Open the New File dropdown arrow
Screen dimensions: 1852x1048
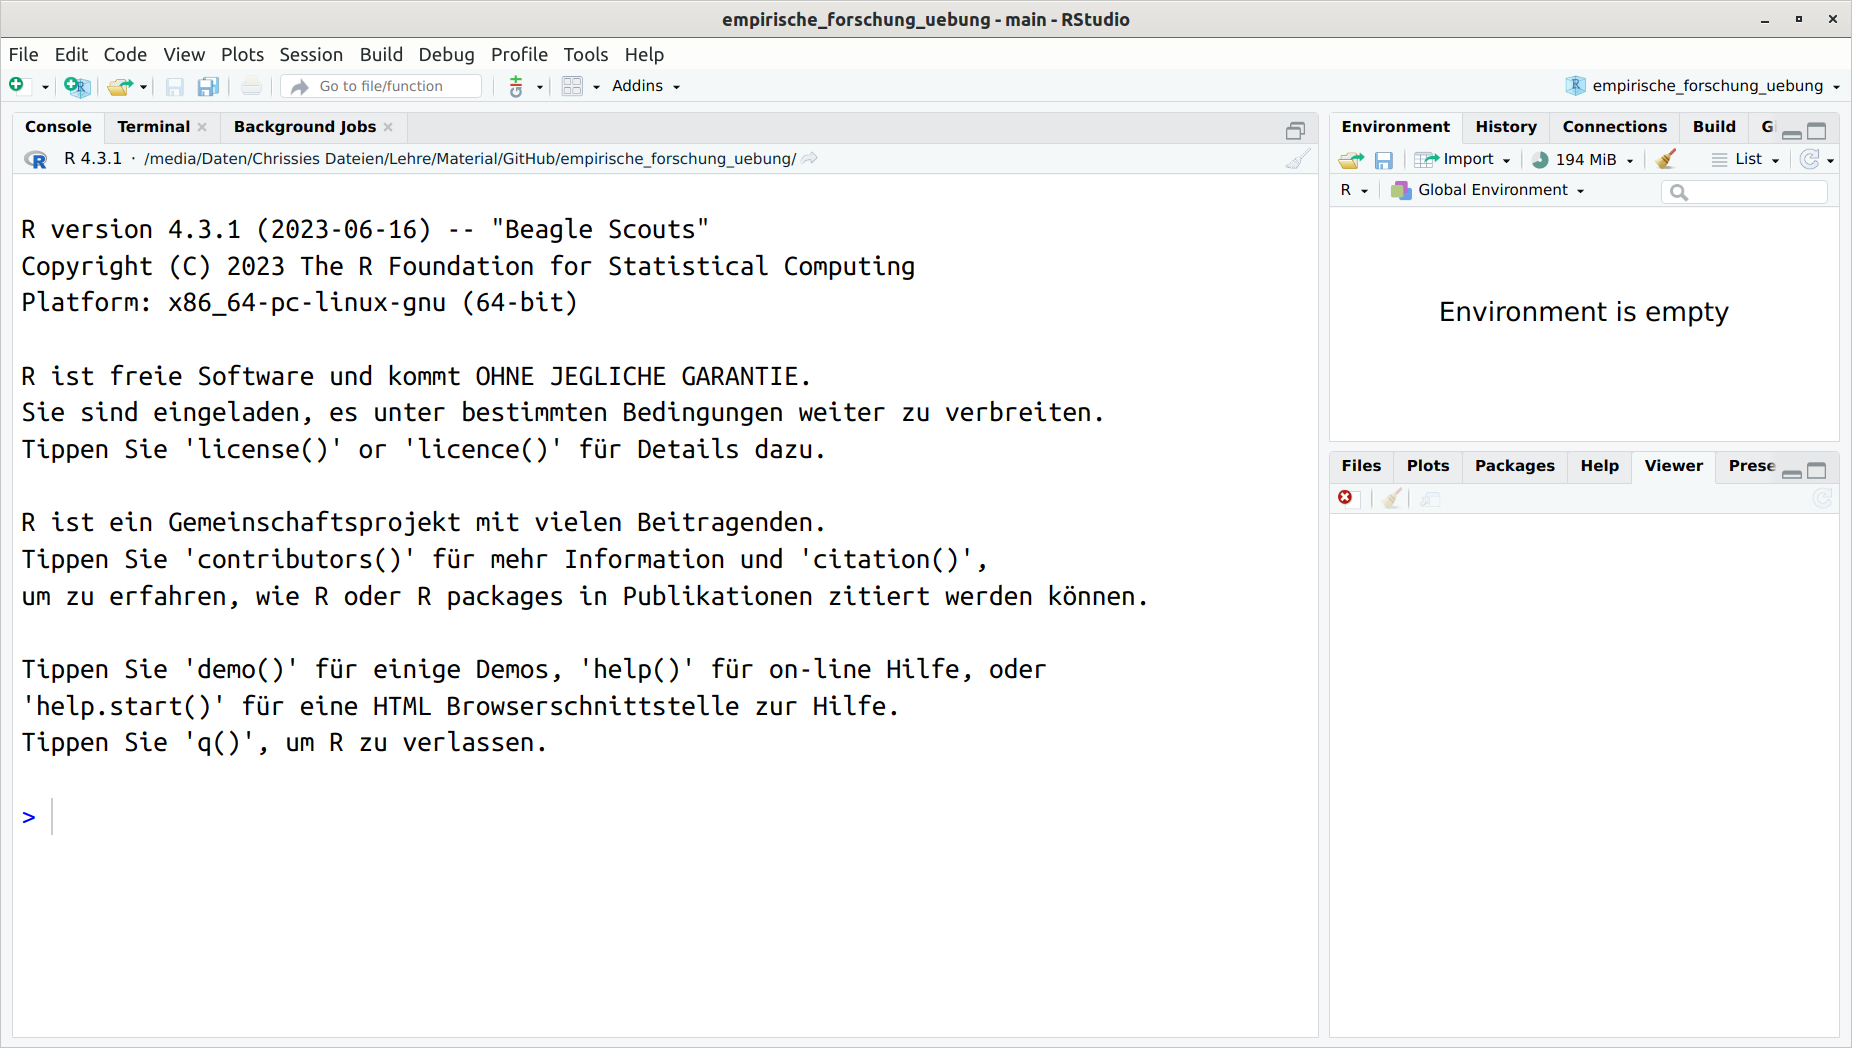[45, 87]
